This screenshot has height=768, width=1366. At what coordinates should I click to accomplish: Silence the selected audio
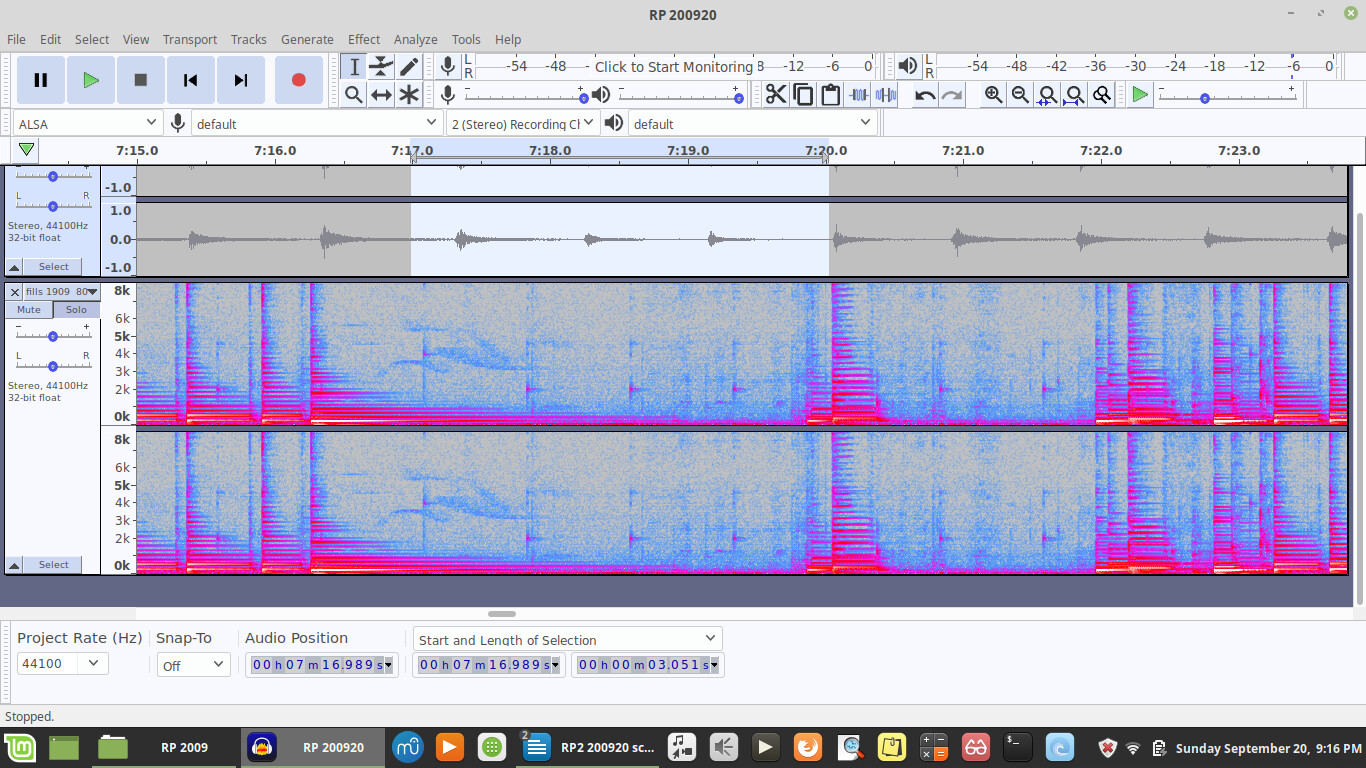click(x=886, y=94)
